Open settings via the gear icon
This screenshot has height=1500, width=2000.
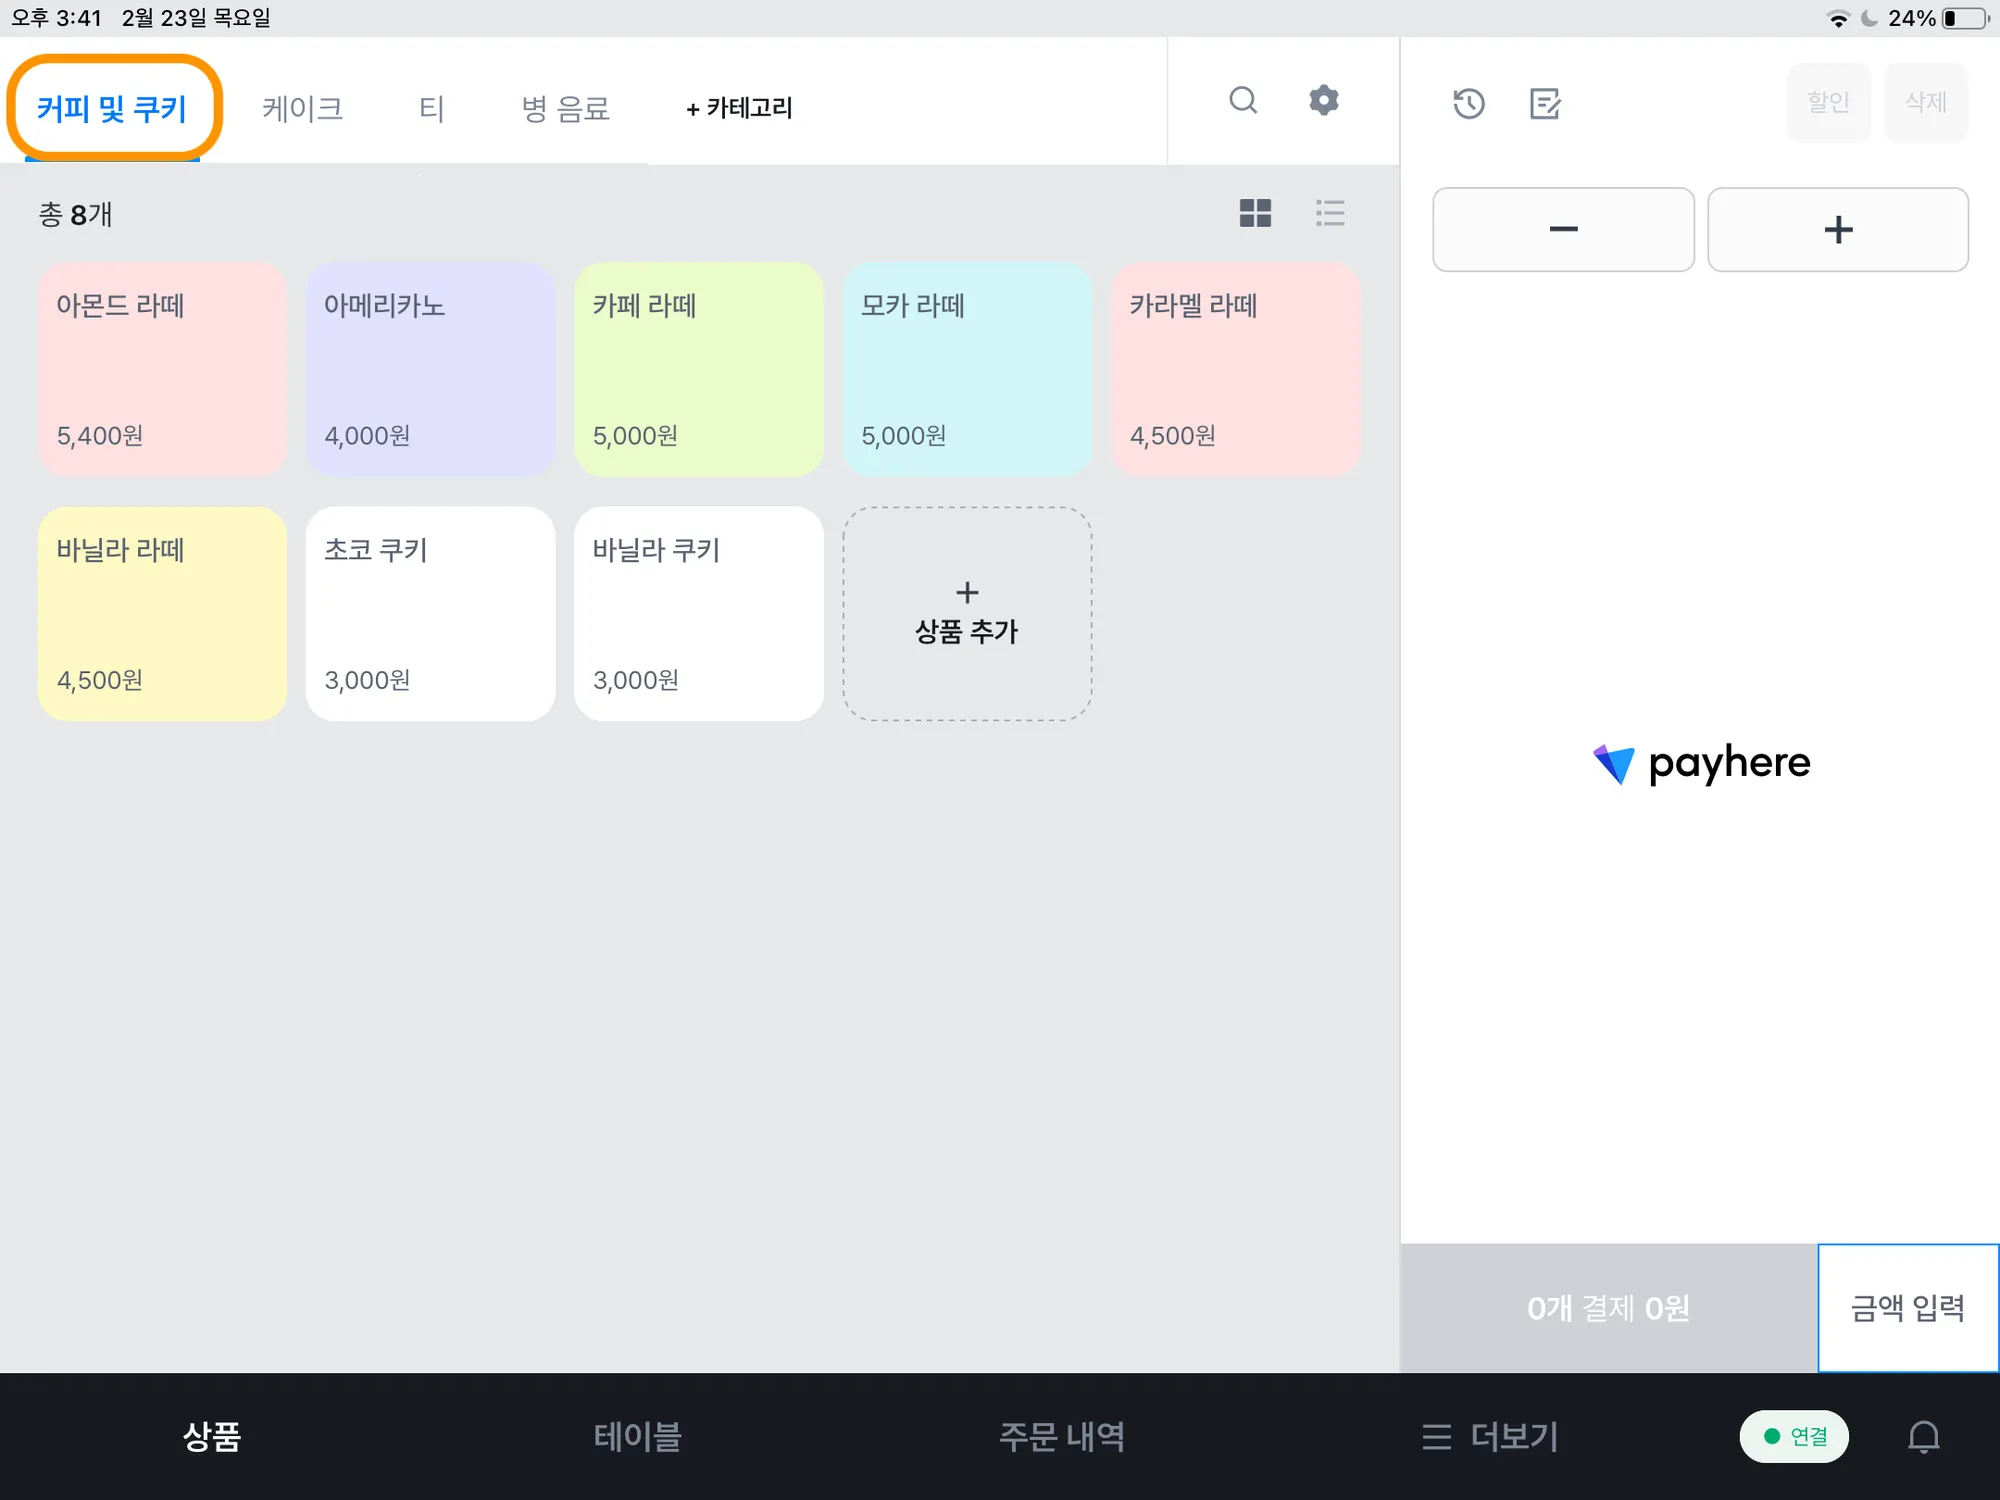[1323, 100]
